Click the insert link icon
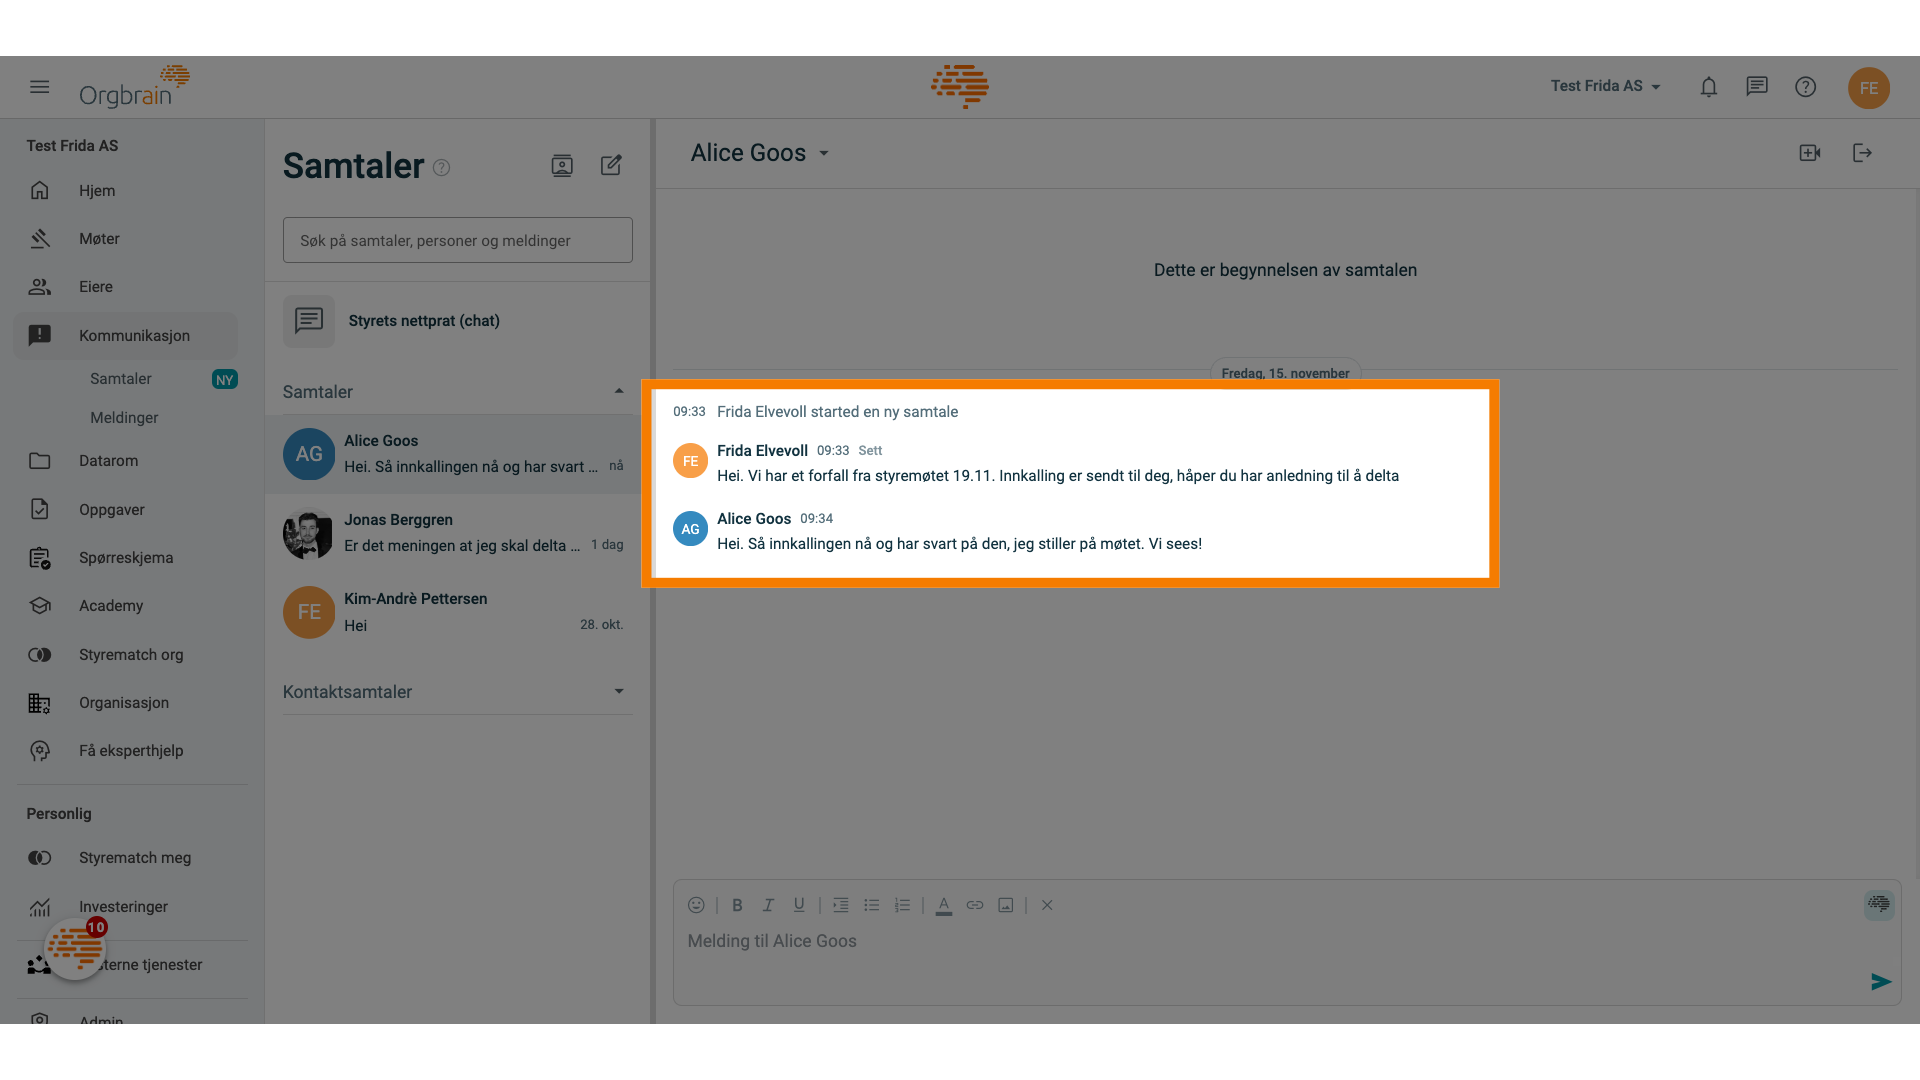Screen dimensions: 1920x1080 point(975,906)
